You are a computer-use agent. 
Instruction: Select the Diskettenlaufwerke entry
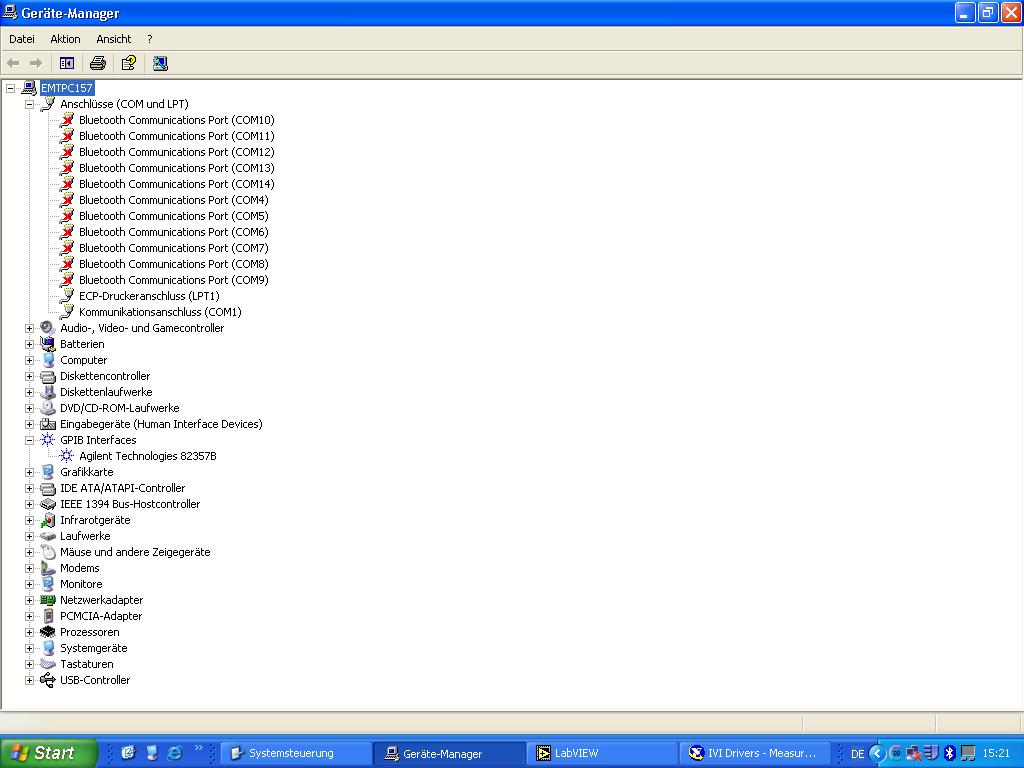106,392
